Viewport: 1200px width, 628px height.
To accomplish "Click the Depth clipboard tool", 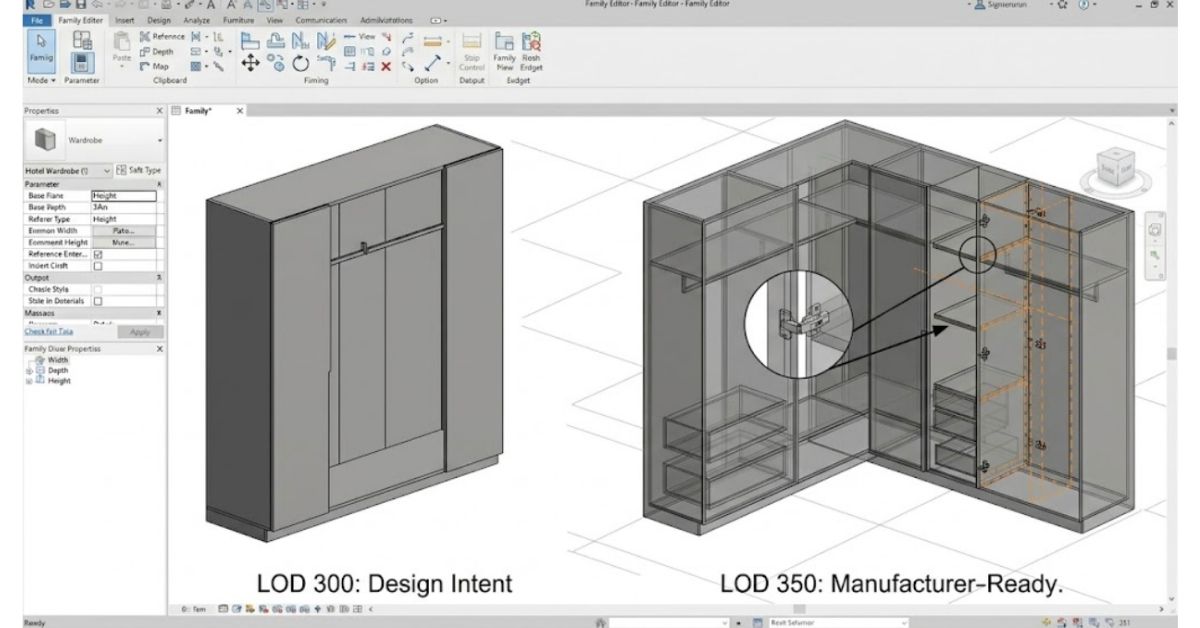I will (x=157, y=52).
